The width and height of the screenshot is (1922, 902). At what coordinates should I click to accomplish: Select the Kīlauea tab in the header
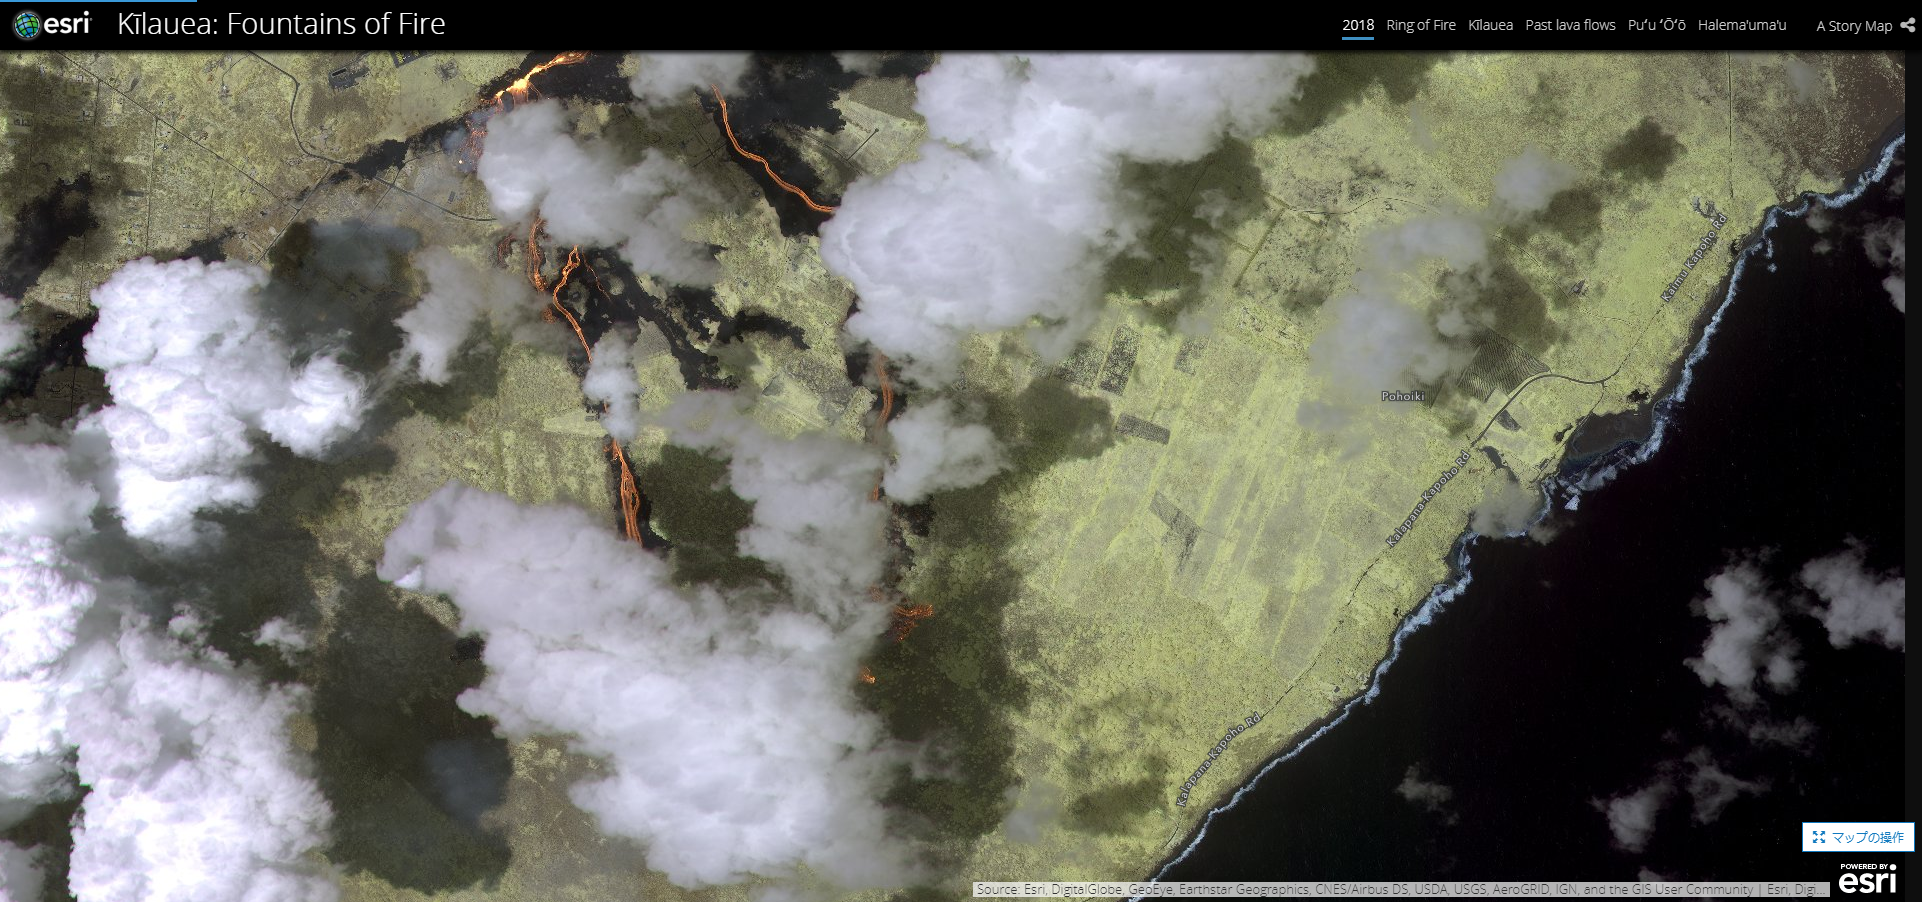(x=1490, y=25)
